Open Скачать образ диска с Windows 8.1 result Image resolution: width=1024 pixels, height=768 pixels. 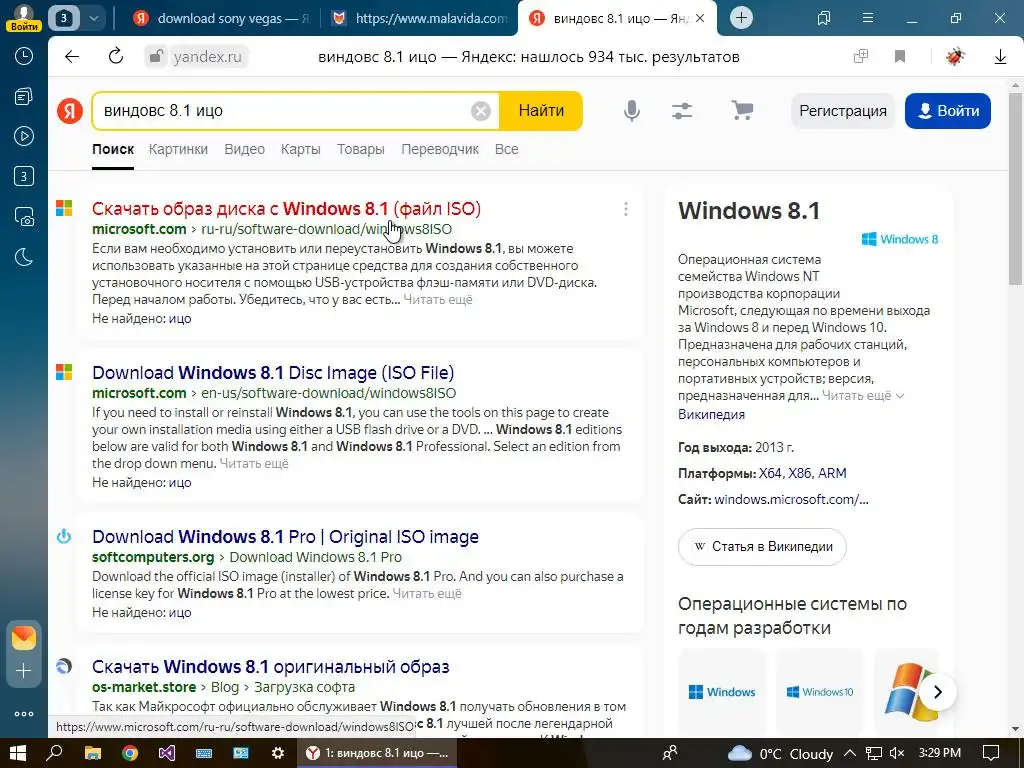click(x=286, y=209)
